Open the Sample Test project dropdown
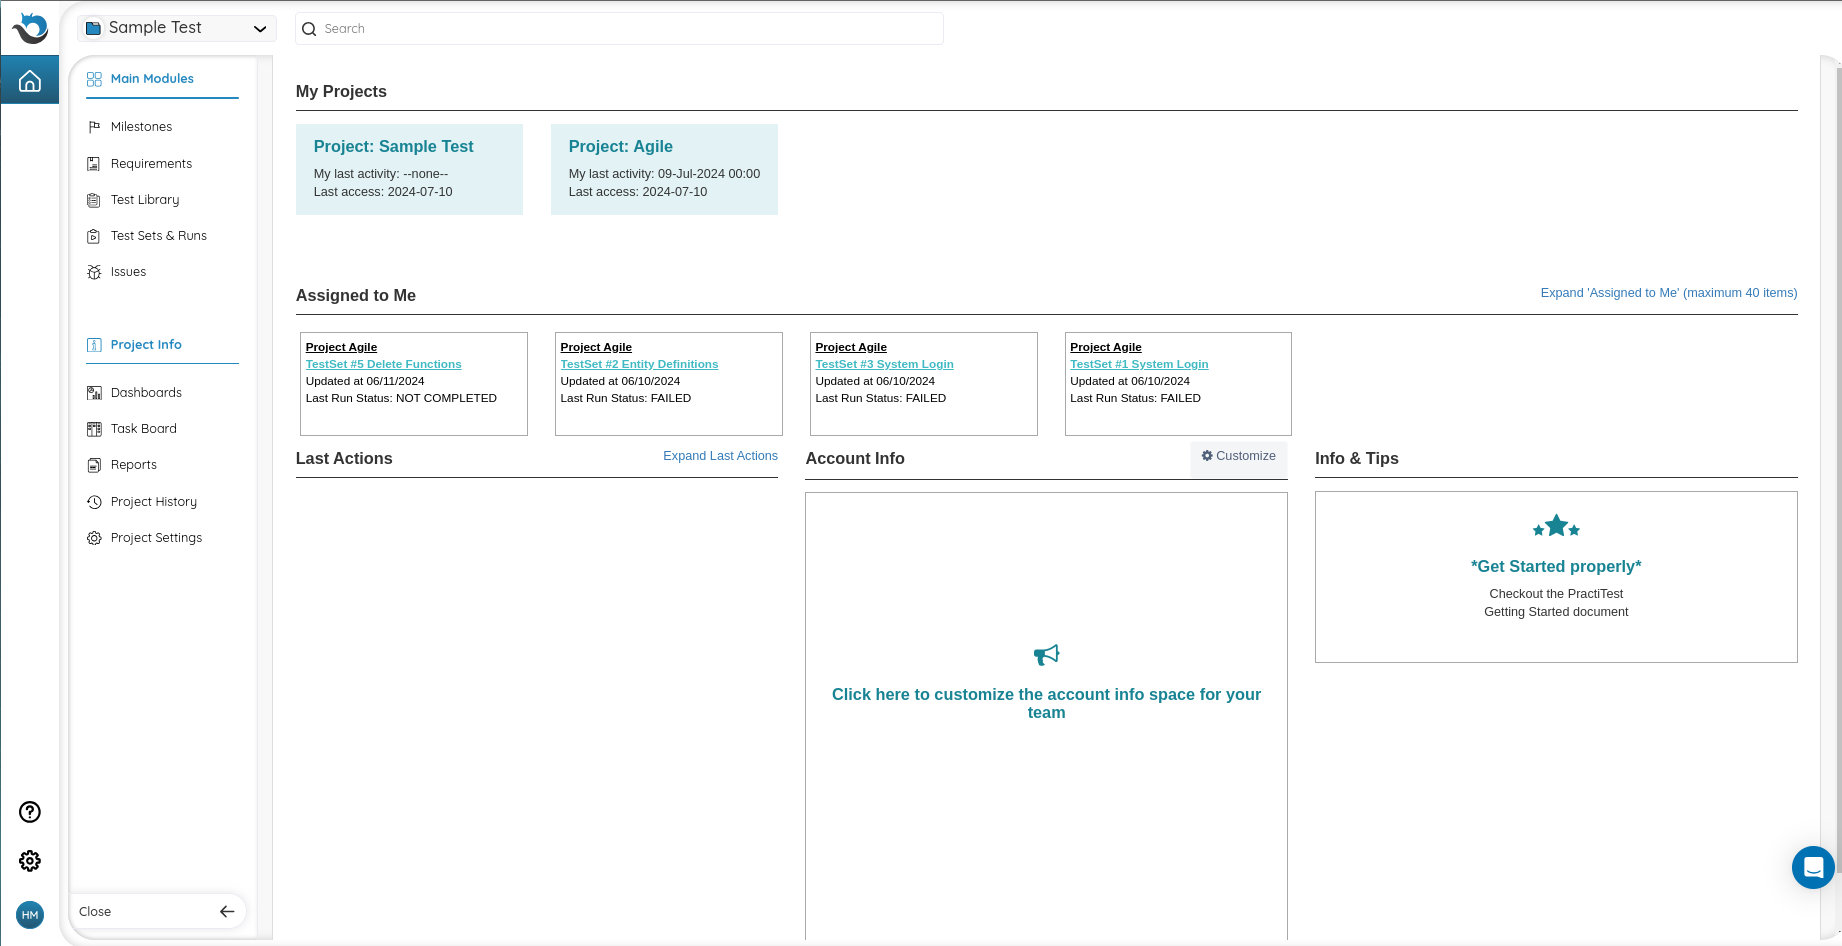 point(177,28)
